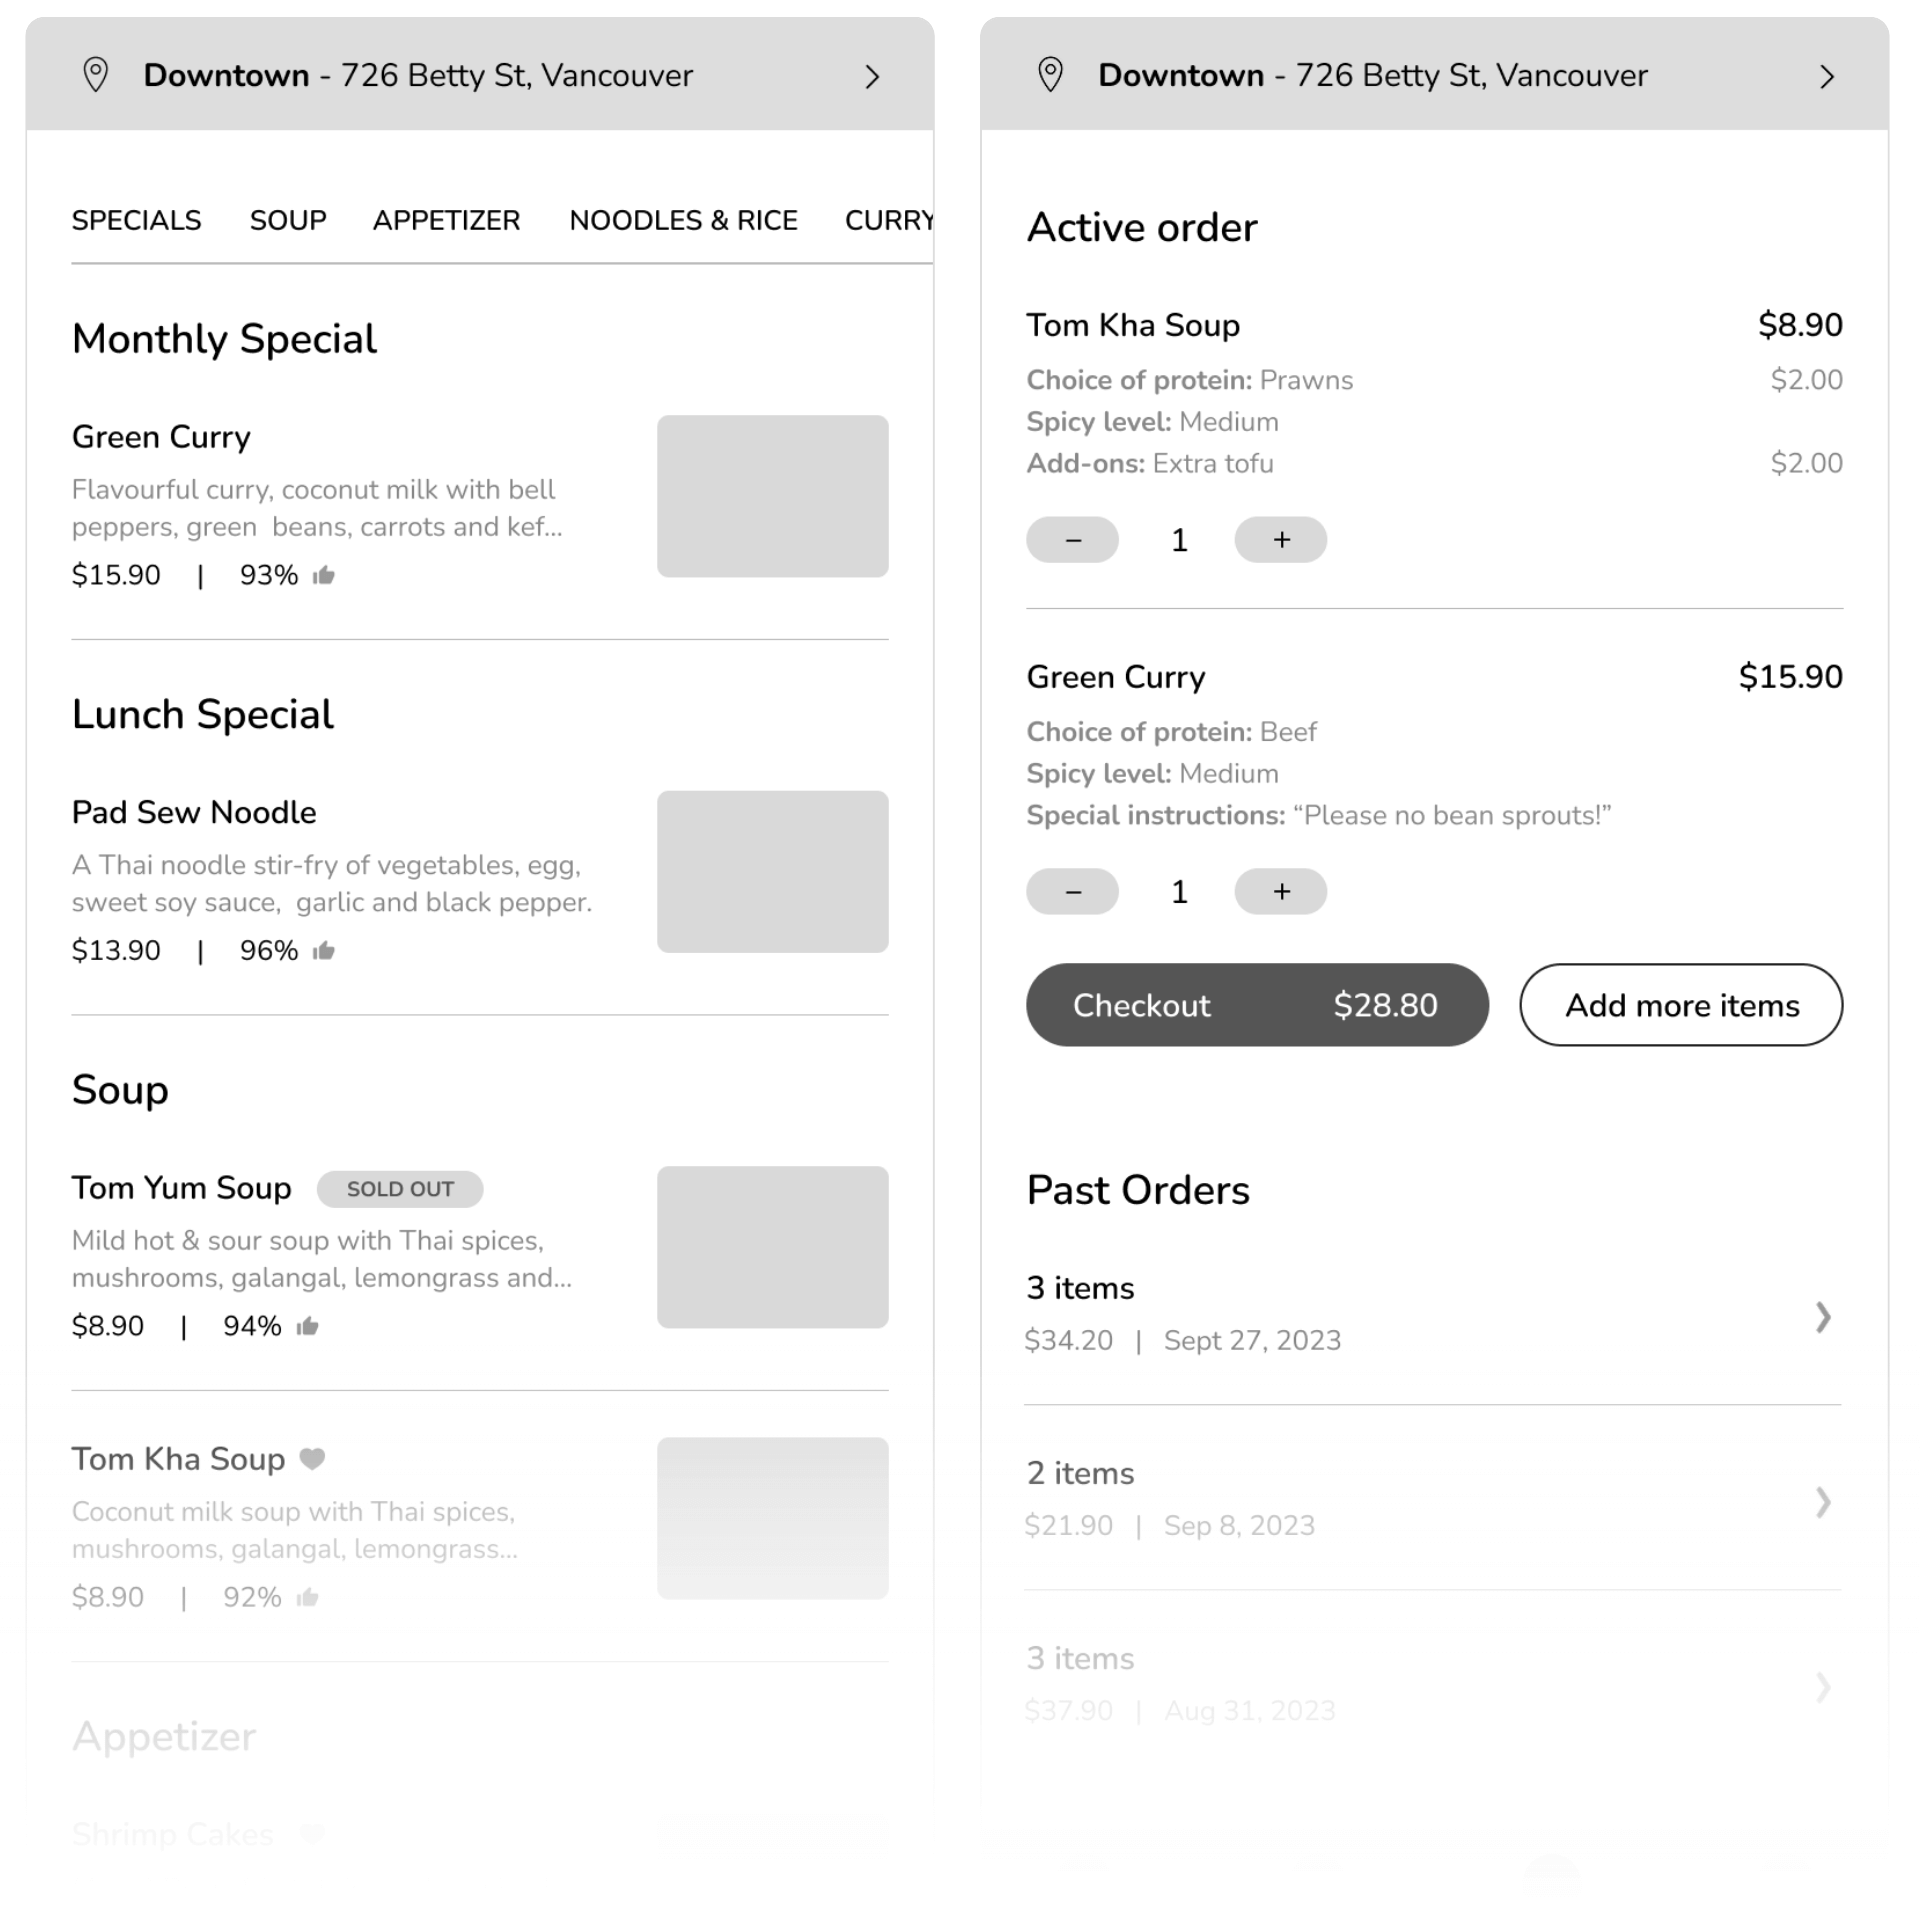Click the thumbs-up icon next to 93%

[x=323, y=575]
